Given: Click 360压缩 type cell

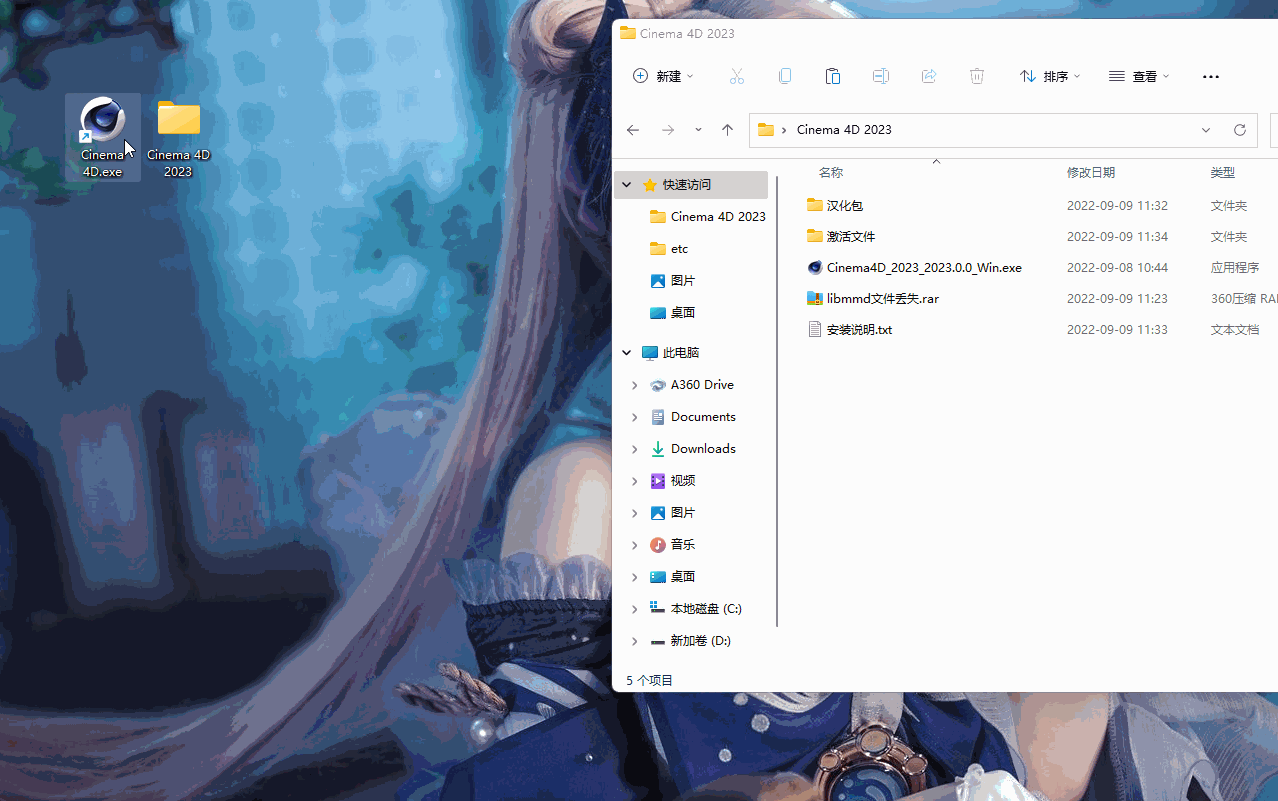Looking at the screenshot, I should click(1244, 299).
